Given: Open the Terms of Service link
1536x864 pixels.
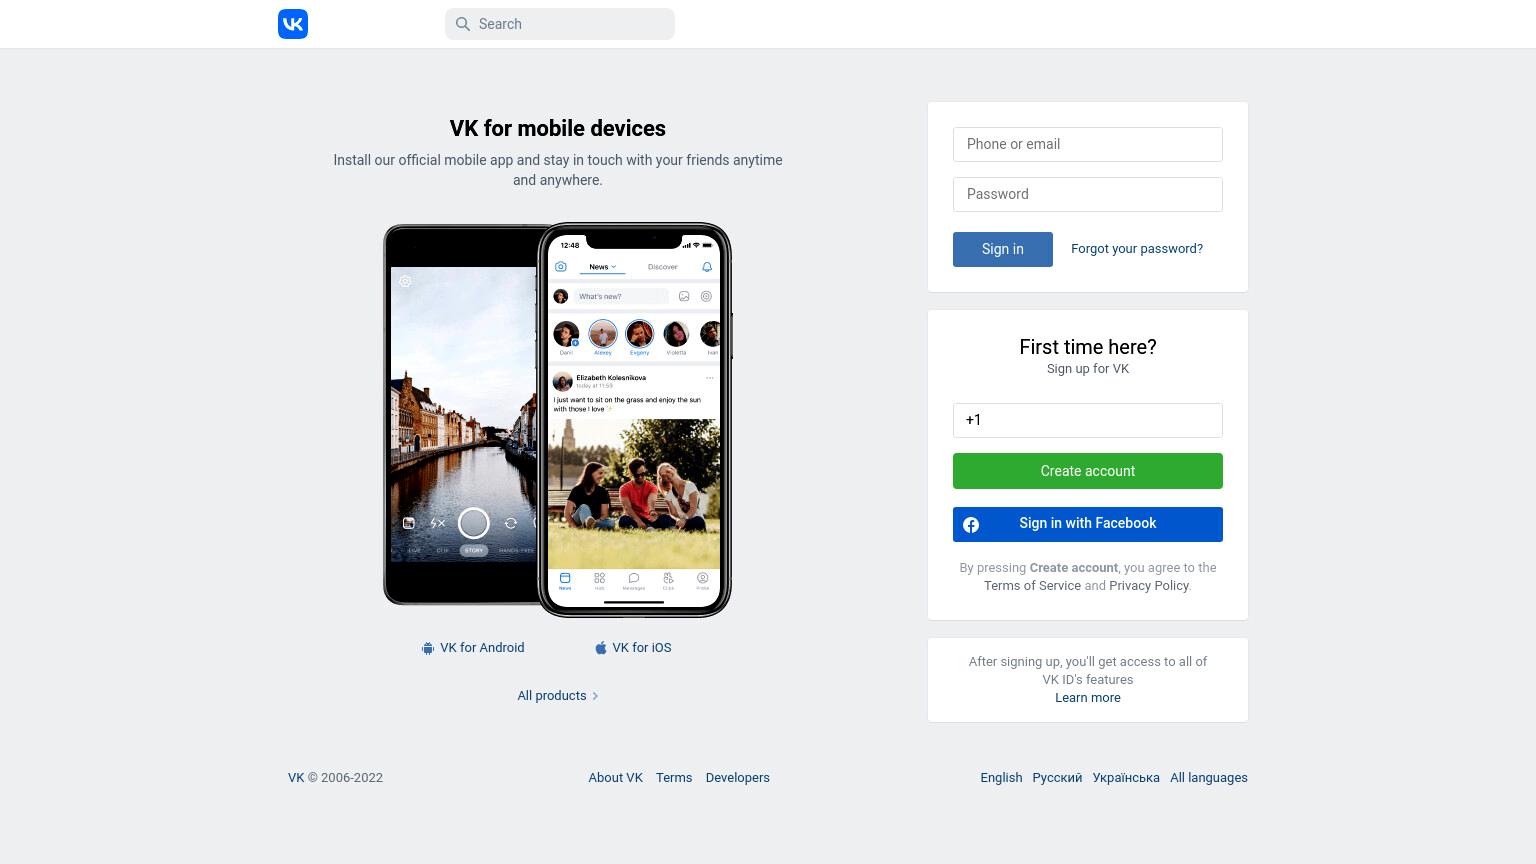Looking at the screenshot, I should (x=1032, y=586).
